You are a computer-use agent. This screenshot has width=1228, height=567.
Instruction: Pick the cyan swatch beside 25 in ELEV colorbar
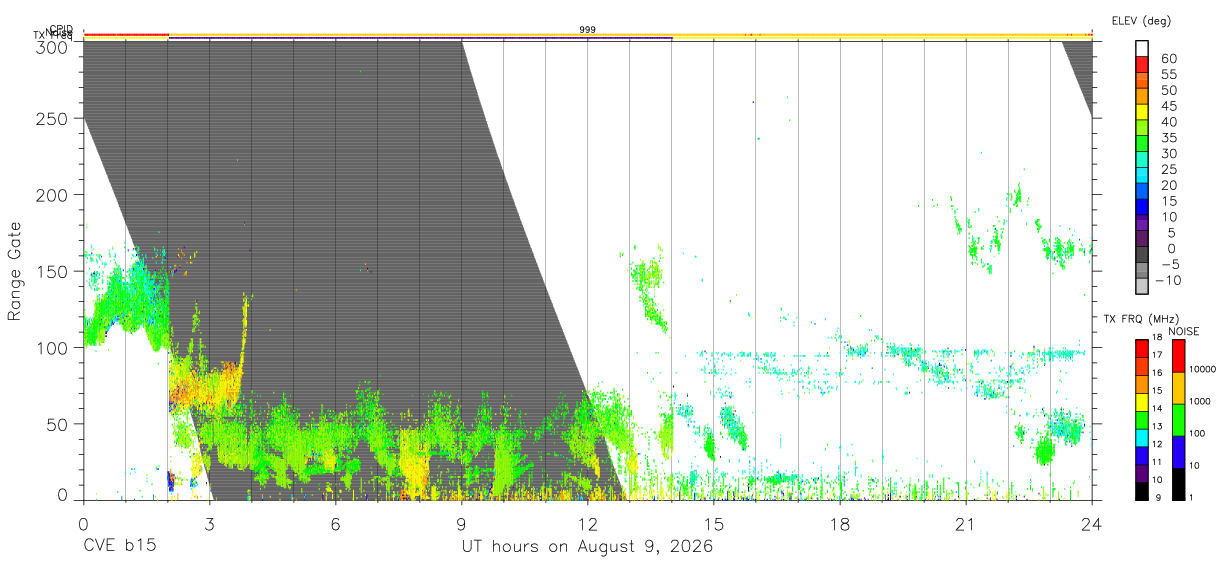(x=1142, y=175)
